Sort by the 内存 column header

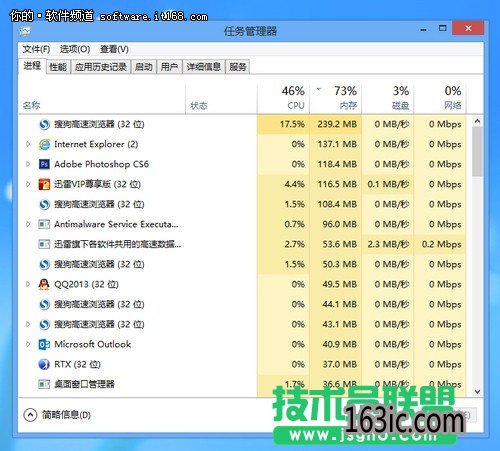(x=336, y=98)
